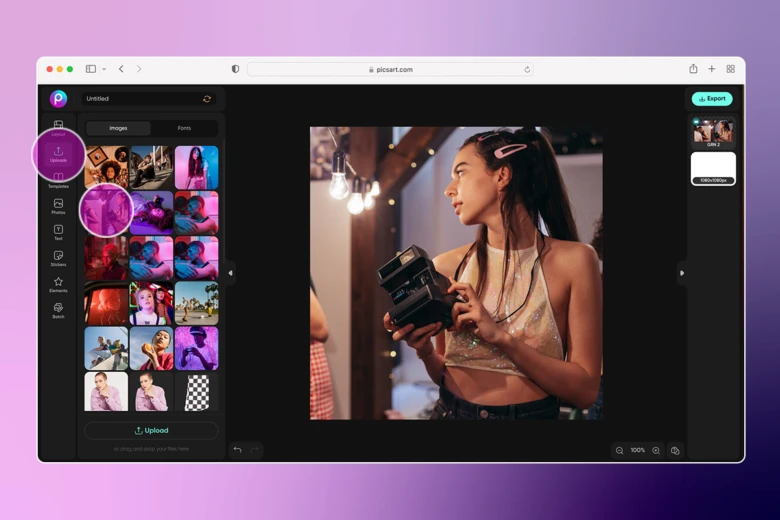780x520 pixels.
Task: Switch to the Fonts tab
Action: 184,128
